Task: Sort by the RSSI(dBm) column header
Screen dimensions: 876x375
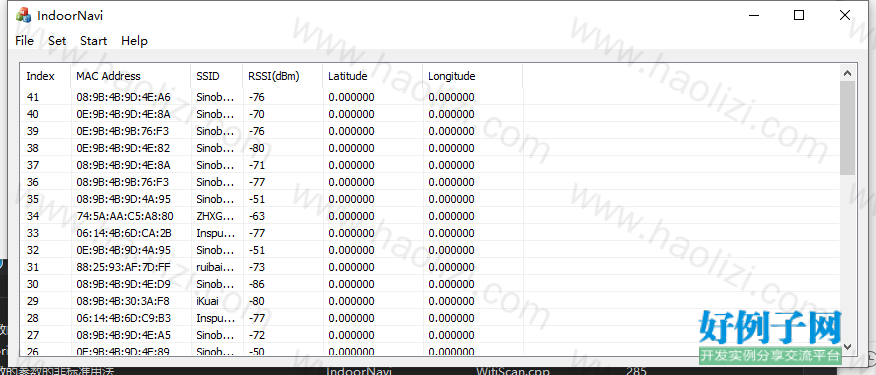Action: [283, 76]
